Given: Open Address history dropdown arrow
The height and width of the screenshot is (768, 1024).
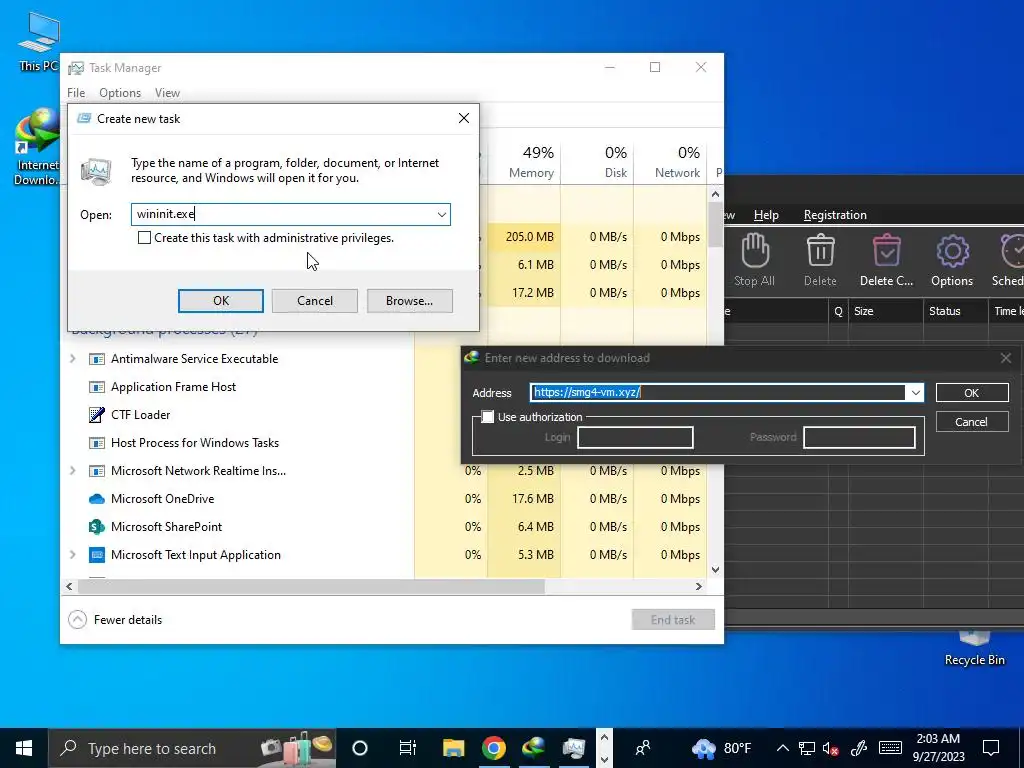Looking at the screenshot, I should (915, 392).
